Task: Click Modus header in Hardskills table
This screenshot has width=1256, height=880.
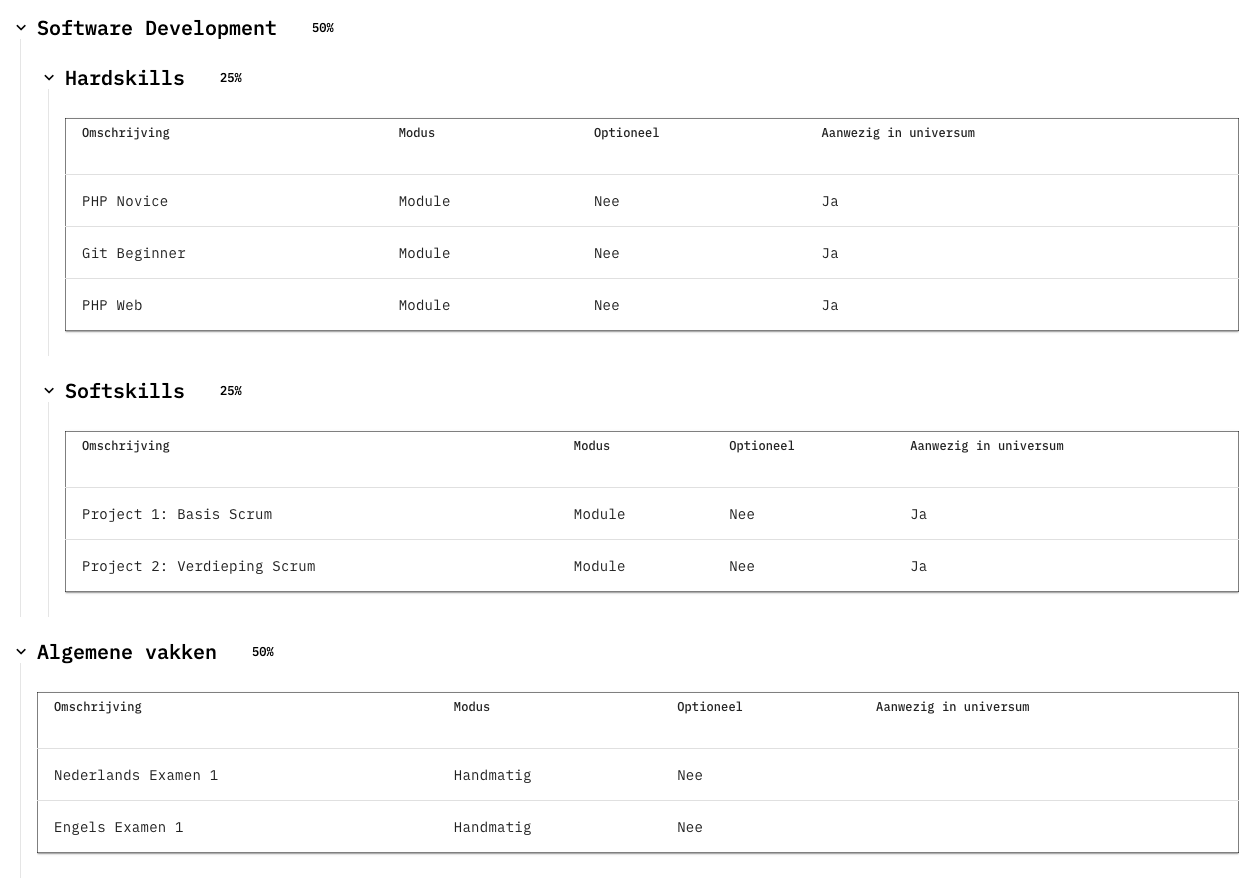Action: tap(417, 133)
